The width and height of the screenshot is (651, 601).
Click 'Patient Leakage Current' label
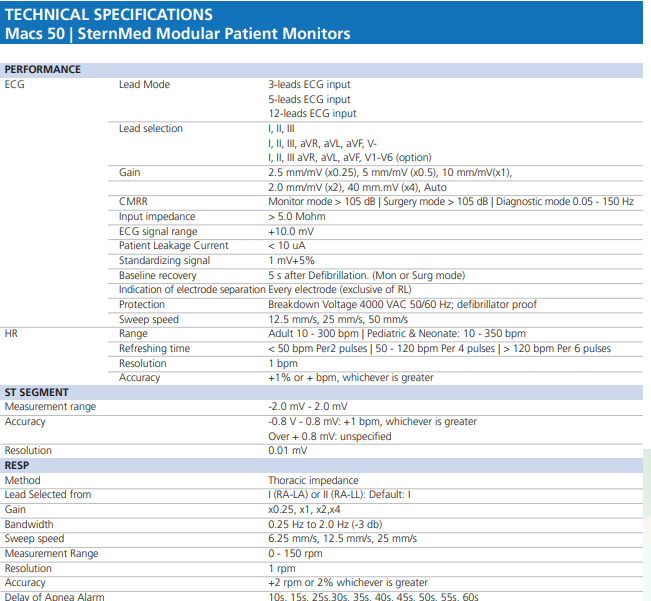[174, 246]
